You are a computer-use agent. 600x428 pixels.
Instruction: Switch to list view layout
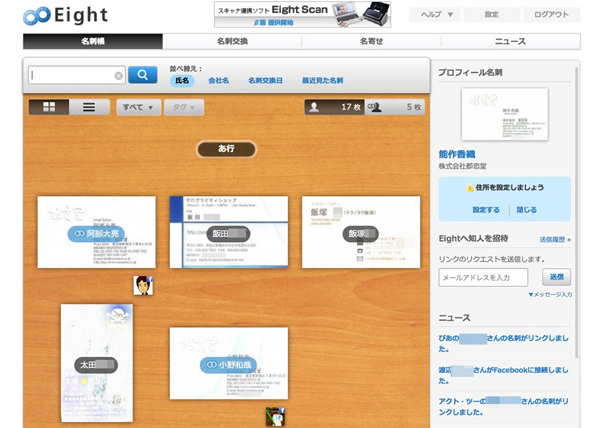(89, 107)
